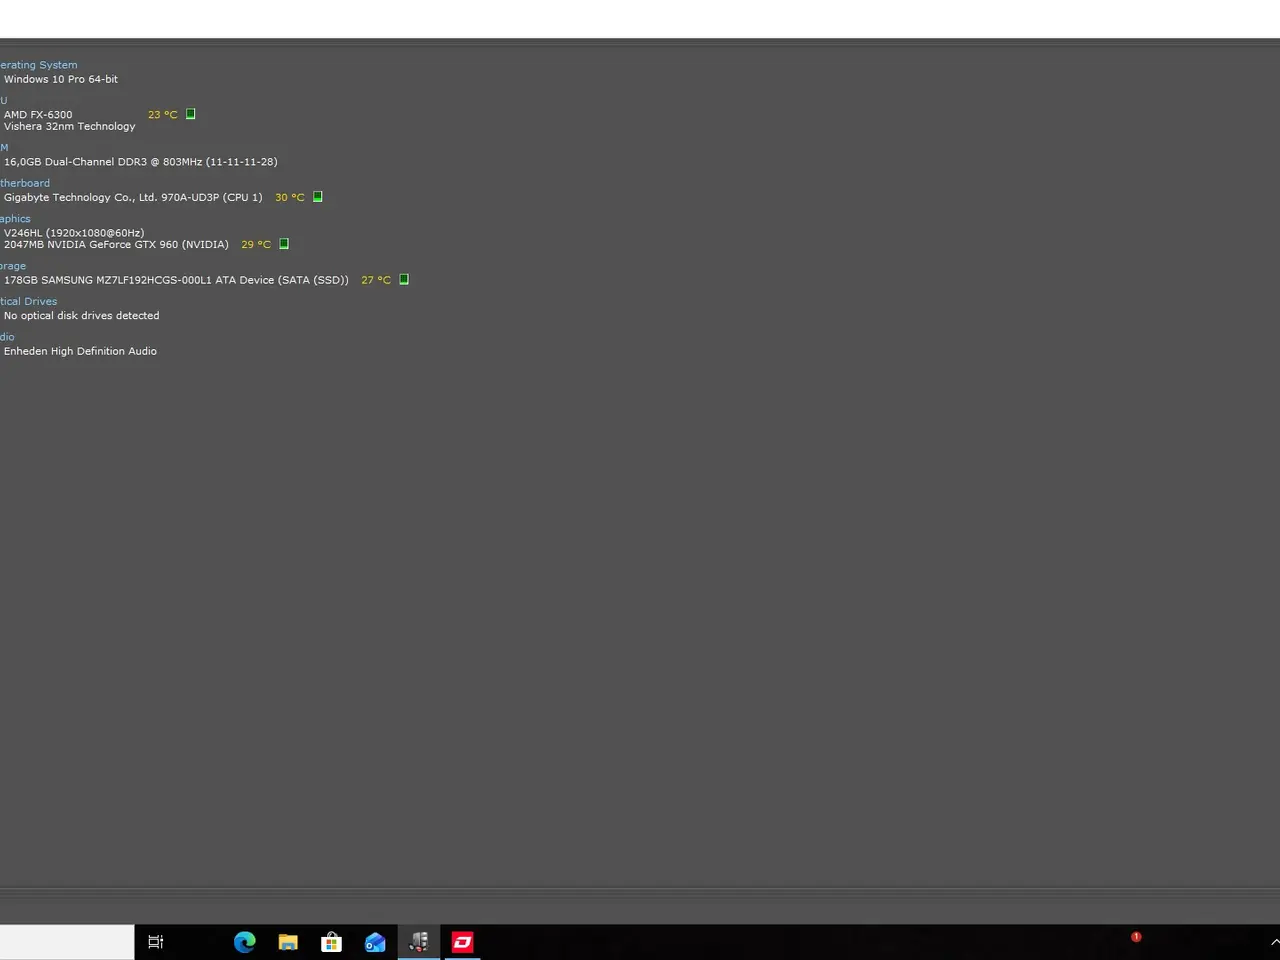Click the GPU temperature value 29 °C
The height and width of the screenshot is (960, 1280).
[255, 245]
